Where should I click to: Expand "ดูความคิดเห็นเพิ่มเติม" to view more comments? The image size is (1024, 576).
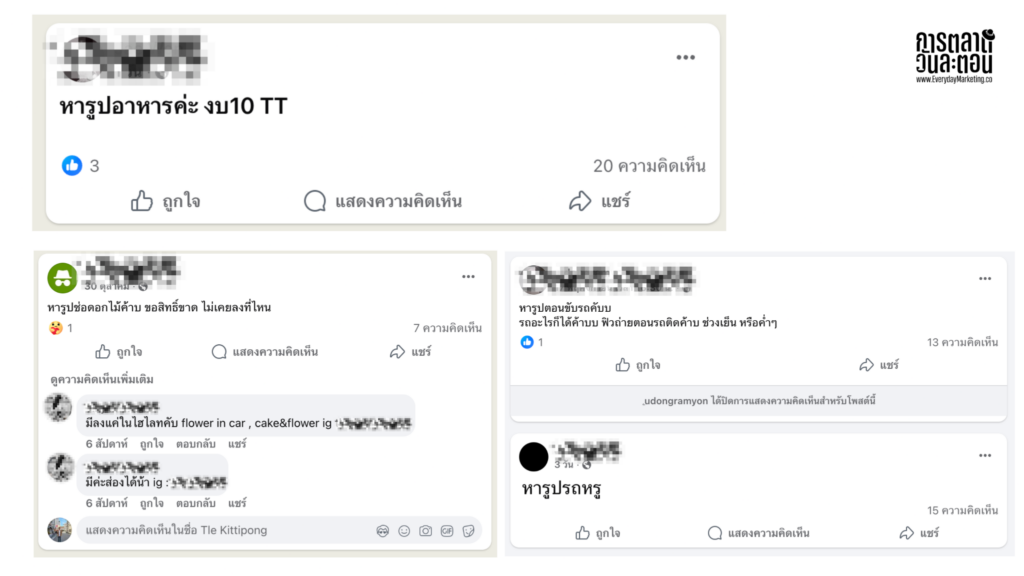tap(102, 379)
